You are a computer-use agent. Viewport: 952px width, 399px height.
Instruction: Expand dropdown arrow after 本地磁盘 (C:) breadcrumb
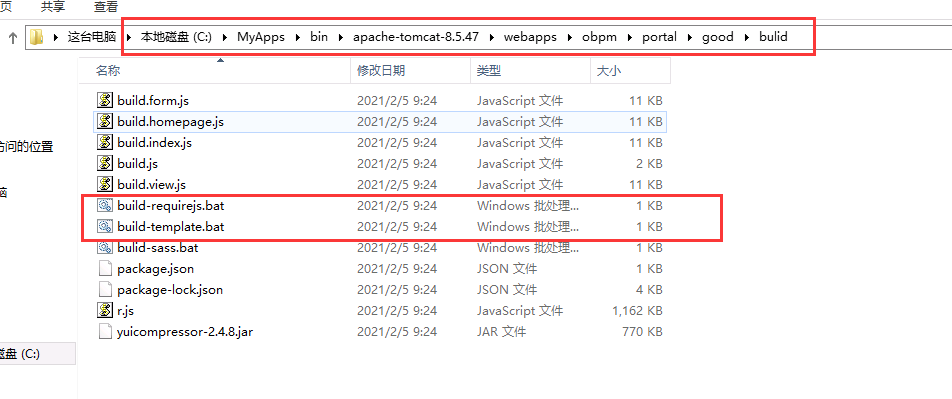(224, 37)
